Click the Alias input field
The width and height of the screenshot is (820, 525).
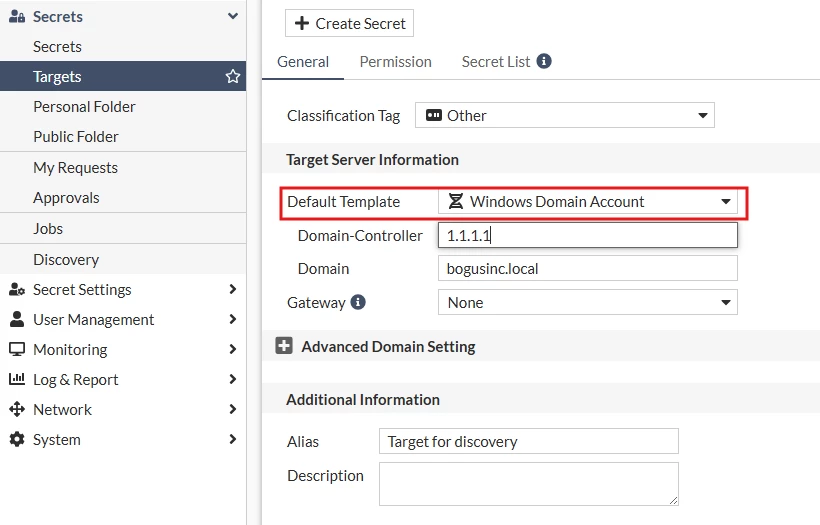point(529,441)
